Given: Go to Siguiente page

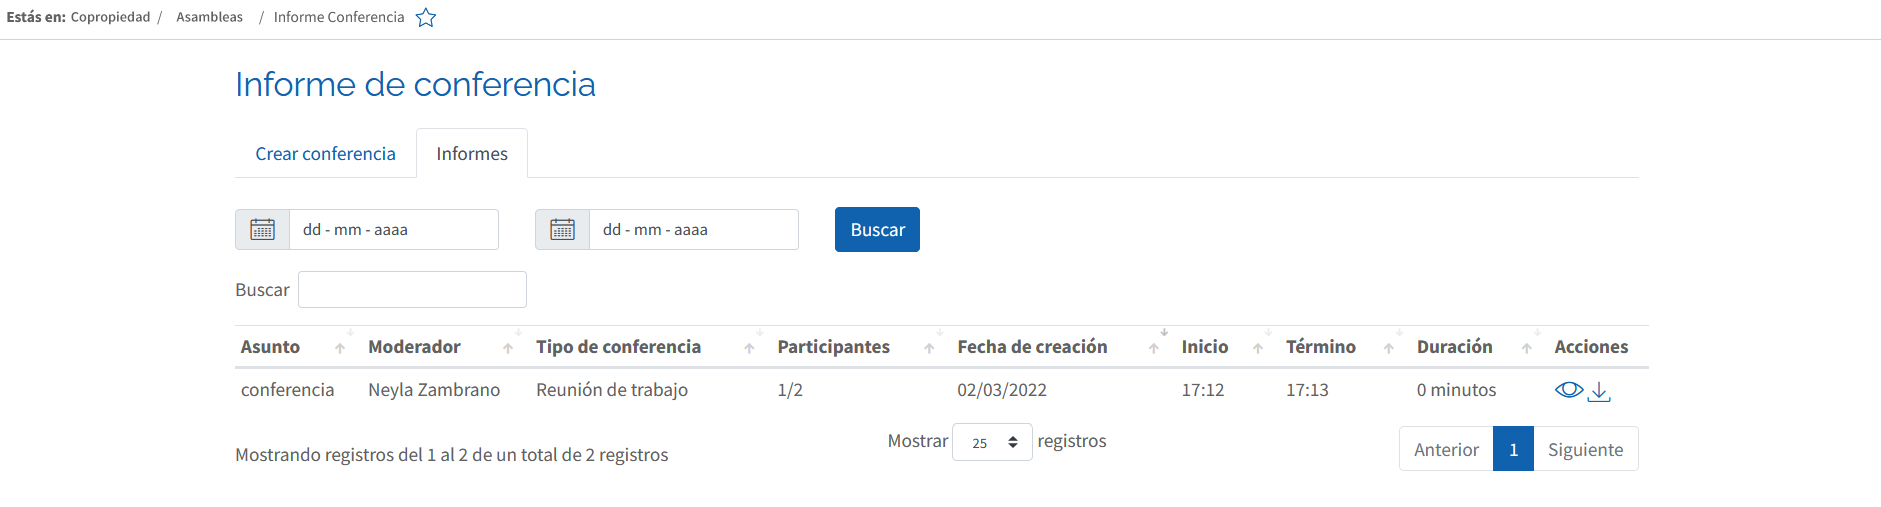Looking at the screenshot, I should (x=1585, y=449).
